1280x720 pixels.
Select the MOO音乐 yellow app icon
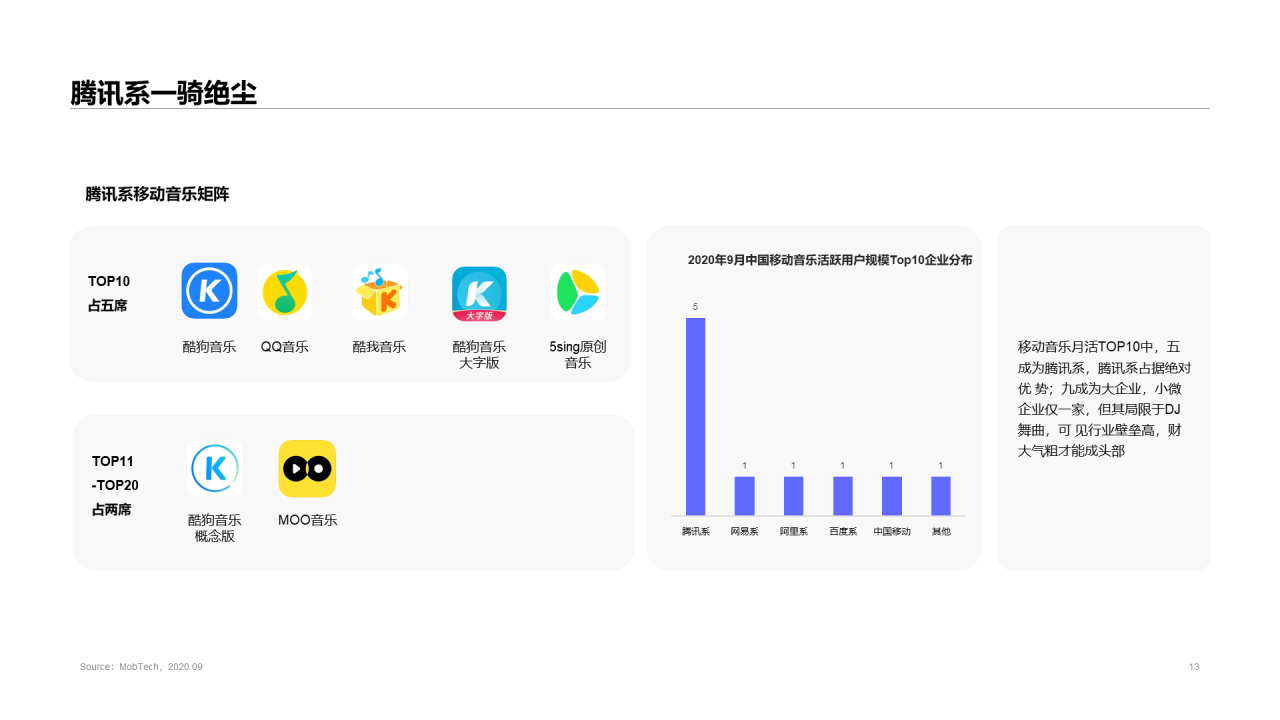click(307, 468)
